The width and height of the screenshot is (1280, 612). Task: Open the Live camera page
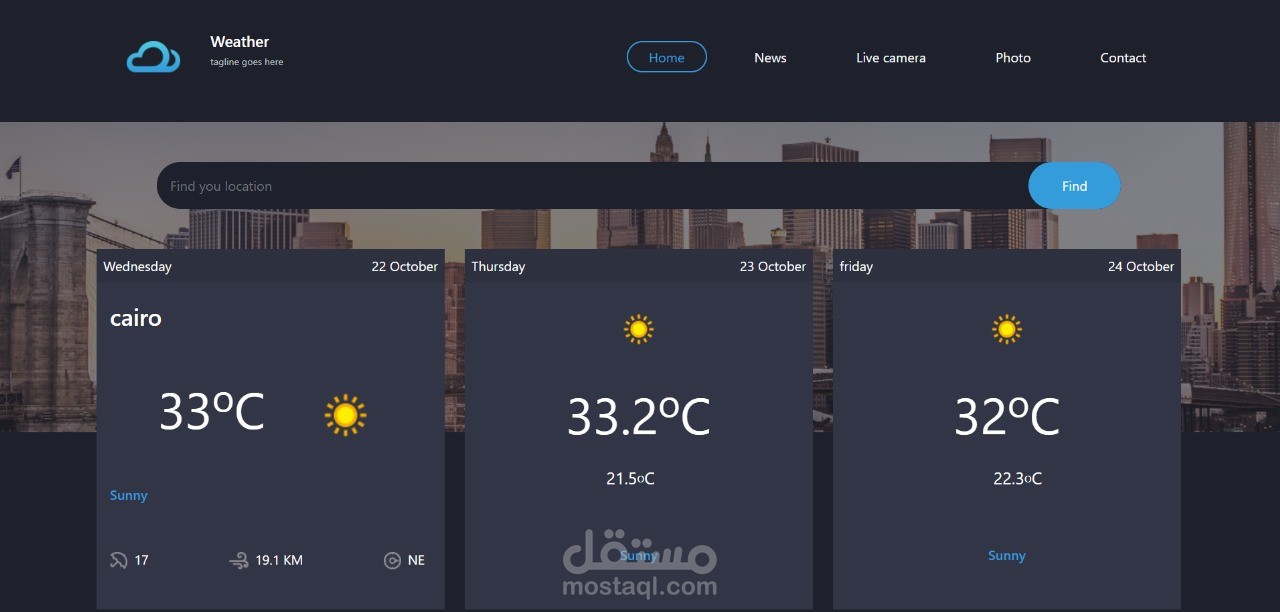(890, 57)
